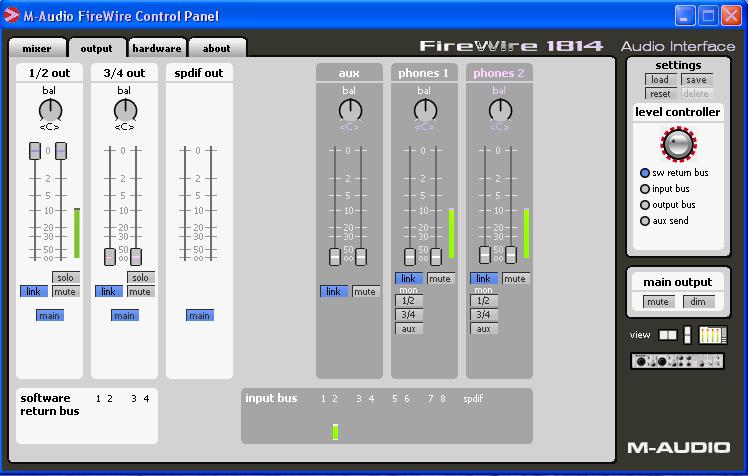This screenshot has height=476, width=748.
Task: Click the phones 1 balance knob
Action: coord(425,110)
